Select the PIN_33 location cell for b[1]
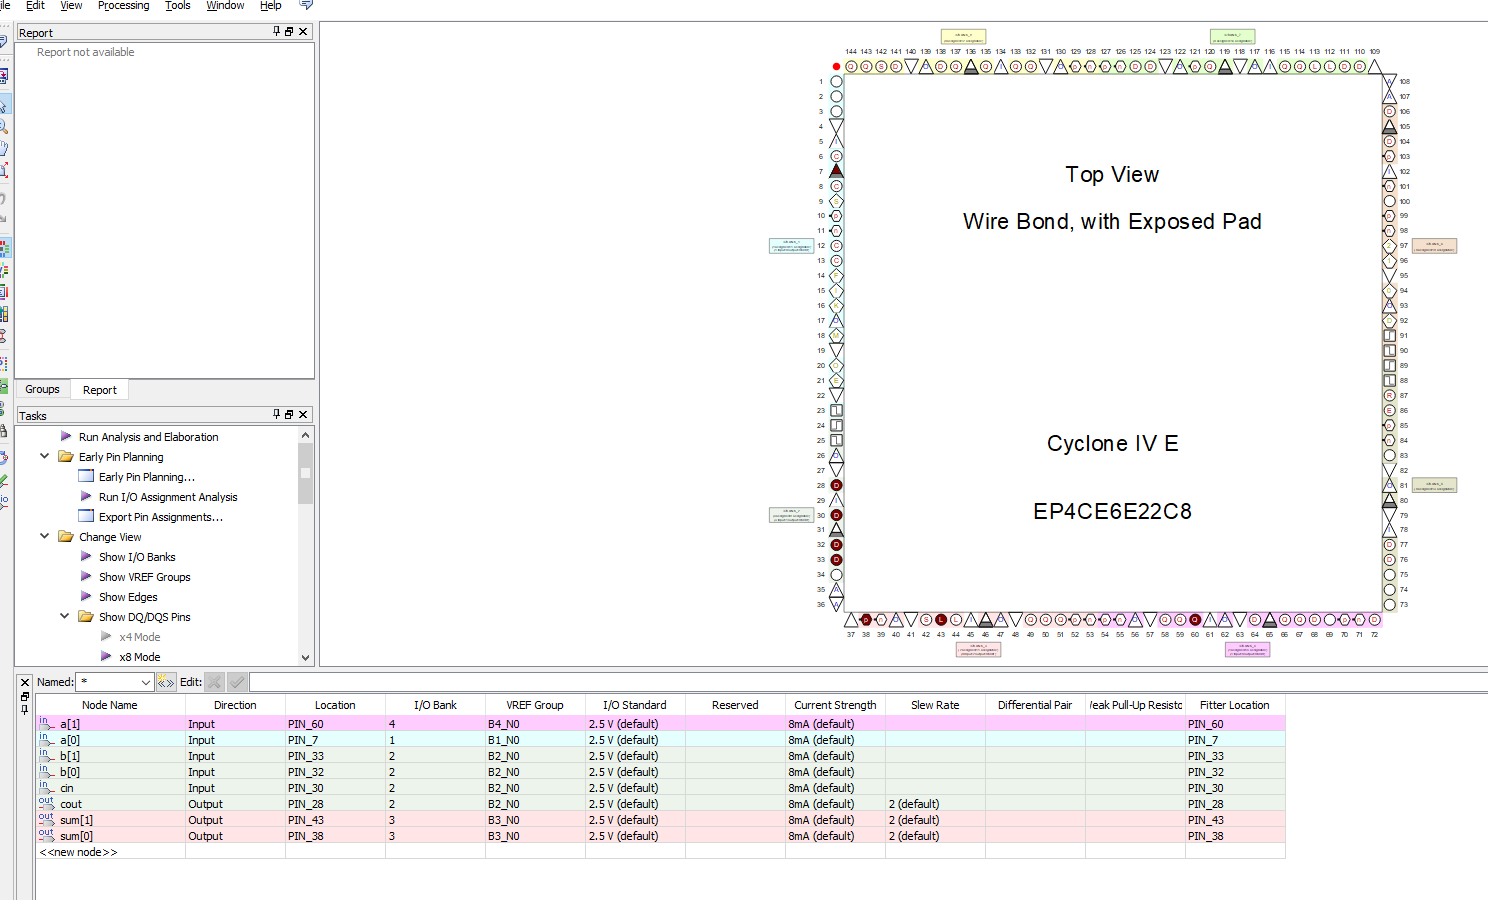Viewport: 1488px width, 900px height. [x=335, y=756]
